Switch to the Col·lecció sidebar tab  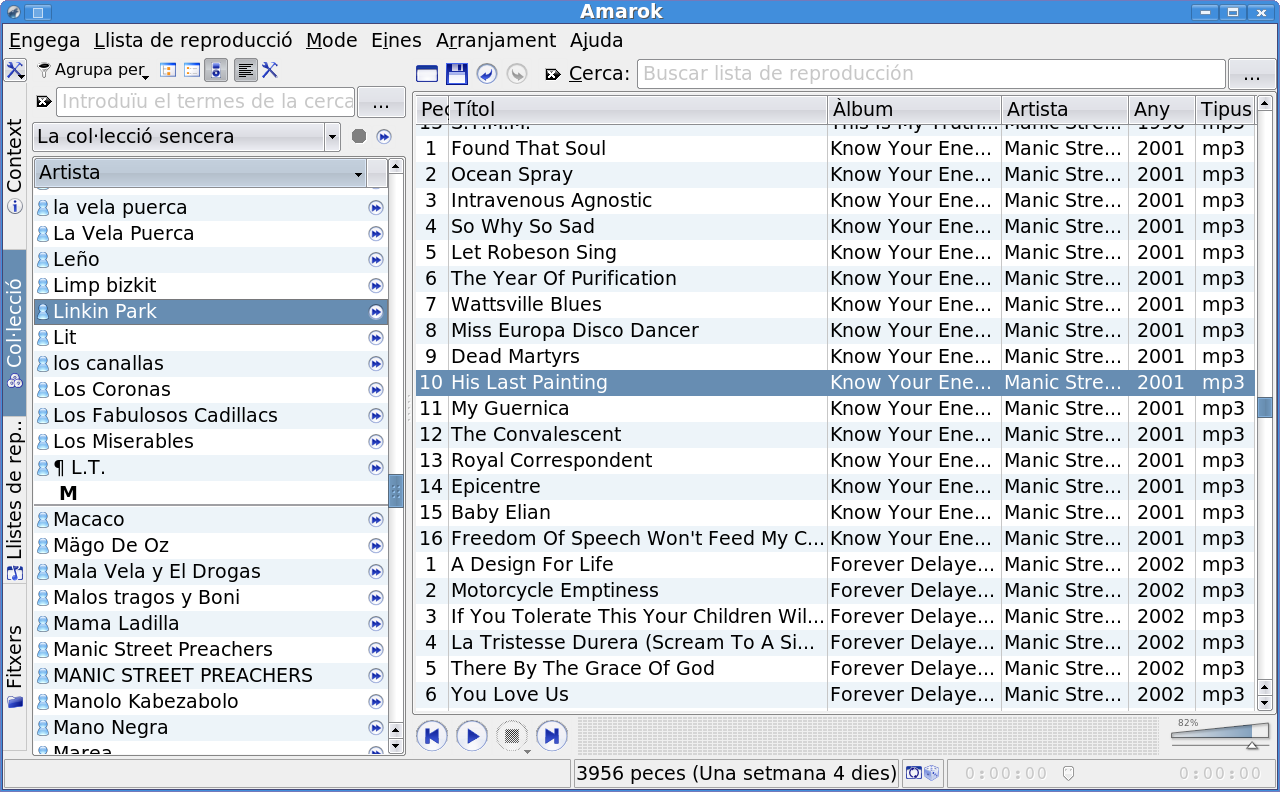(x=15, y=333)
